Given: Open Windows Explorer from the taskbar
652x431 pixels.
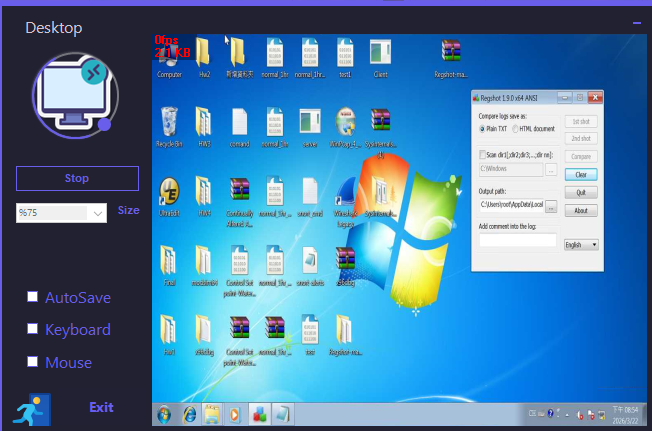Looking at the screenshot, I should click(x=212, y=413).
